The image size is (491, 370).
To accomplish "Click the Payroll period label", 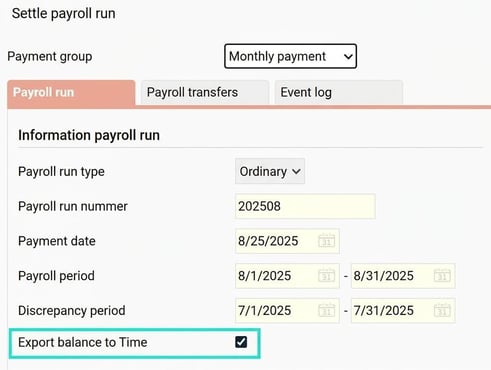I will coord(56,276).
